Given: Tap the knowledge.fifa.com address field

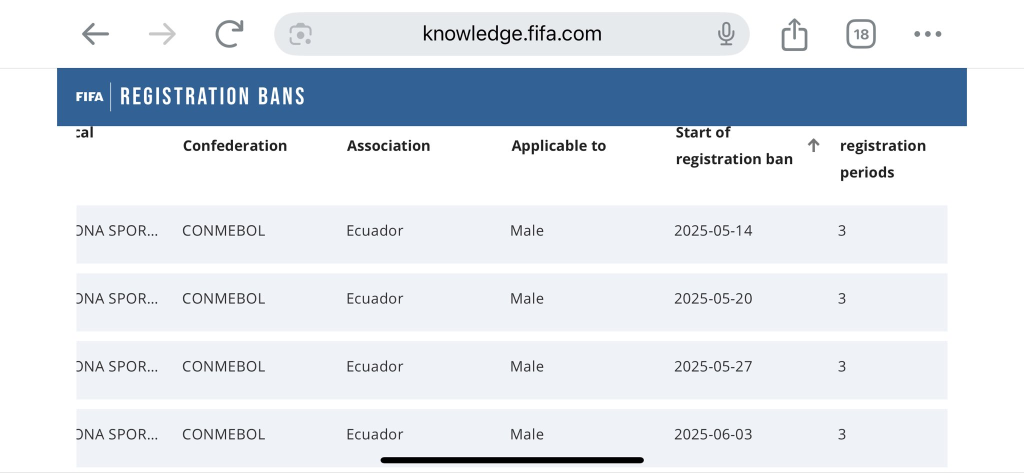Looking at the screenshot, I should coord(512,34).
